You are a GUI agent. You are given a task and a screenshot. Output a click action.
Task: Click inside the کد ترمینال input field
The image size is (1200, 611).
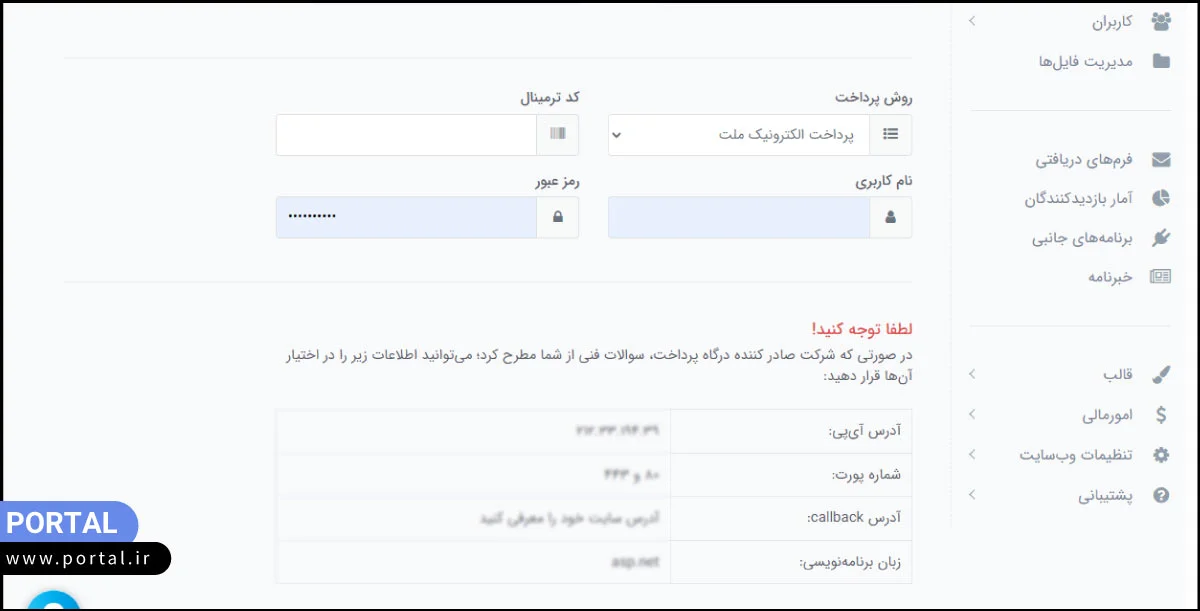click(x=405, y=134)
